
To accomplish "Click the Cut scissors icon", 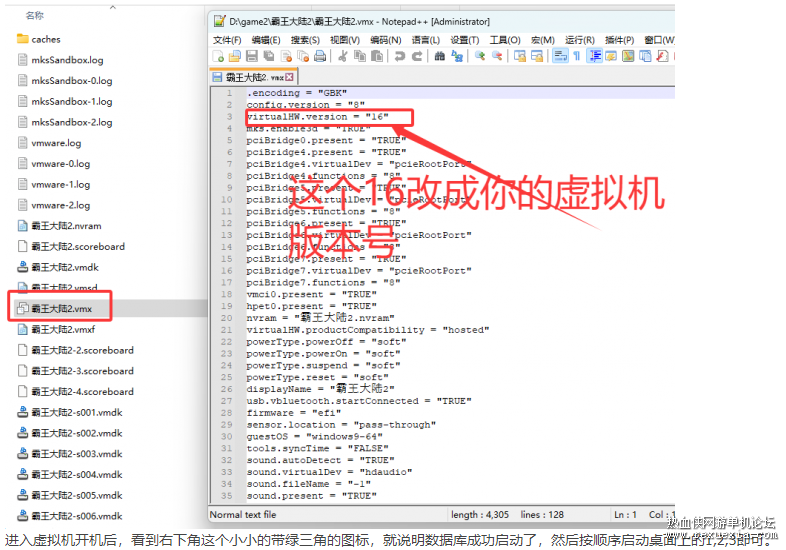I will (x=343, y=56).
